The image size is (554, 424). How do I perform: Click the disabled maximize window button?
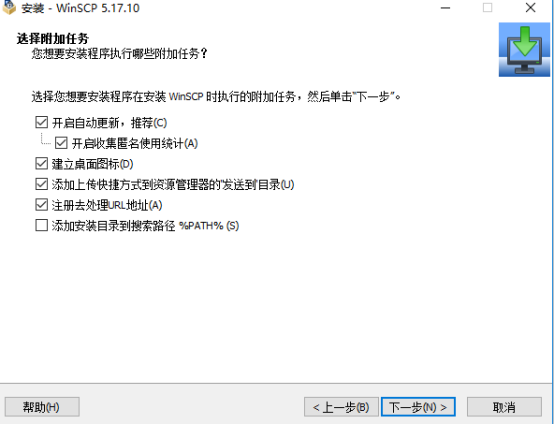click(x=488, y=7)
